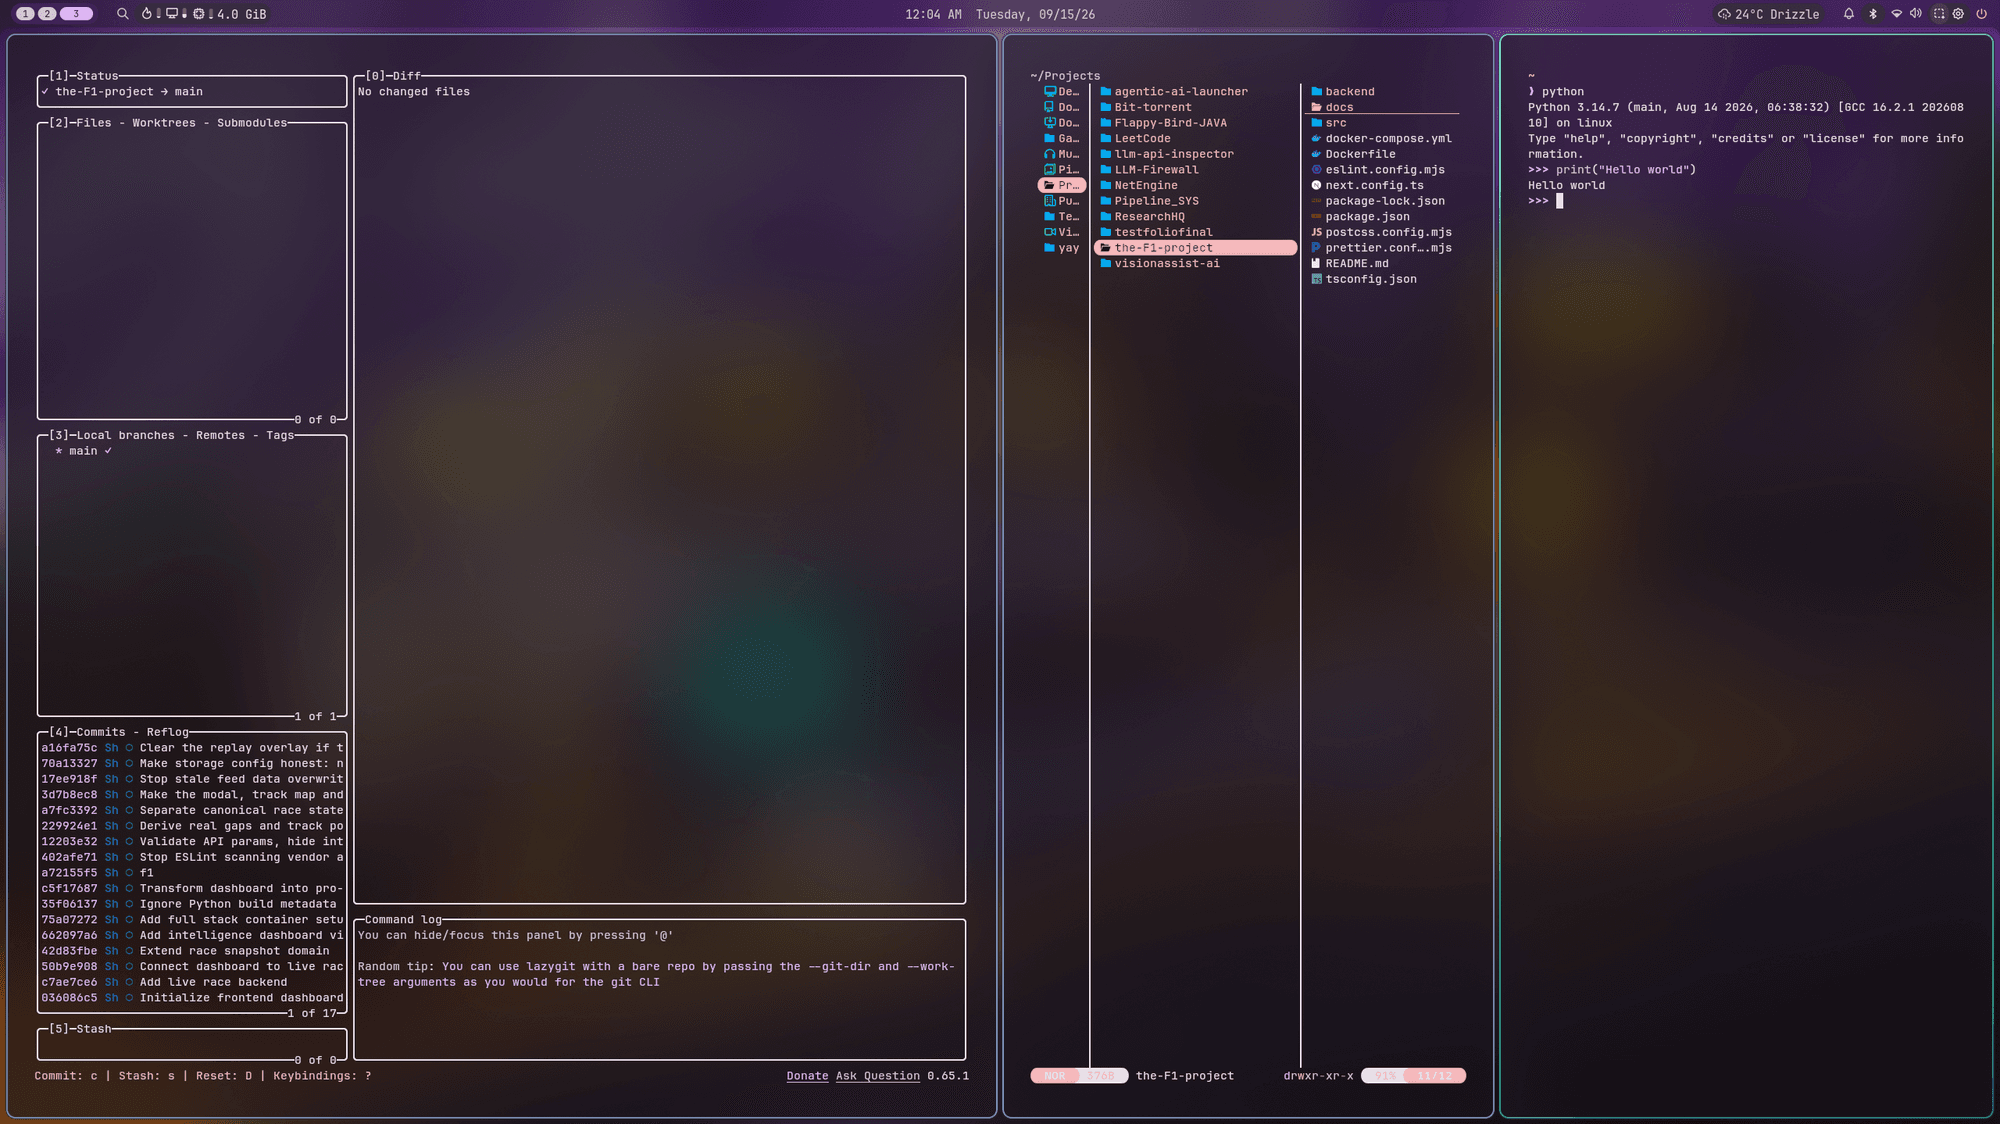
Task: Open the search icon in top bar
Action: click(x=123, y=14)
